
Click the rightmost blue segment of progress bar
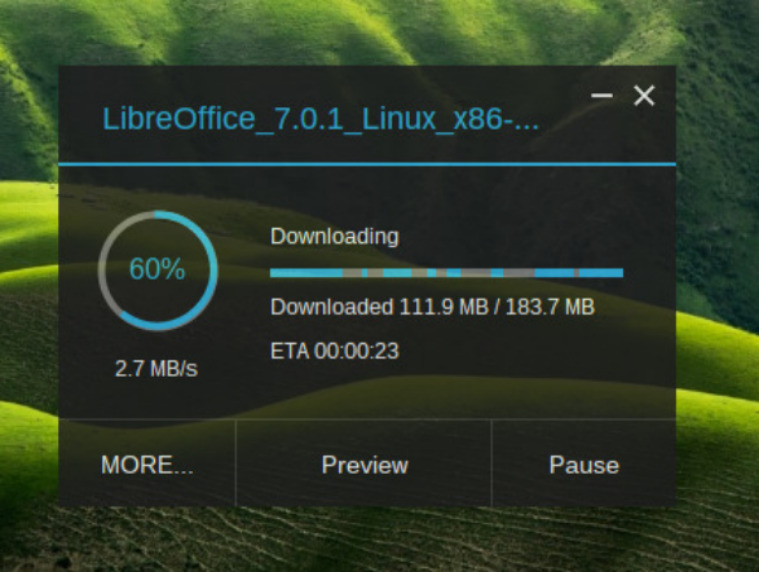[601, 273]
